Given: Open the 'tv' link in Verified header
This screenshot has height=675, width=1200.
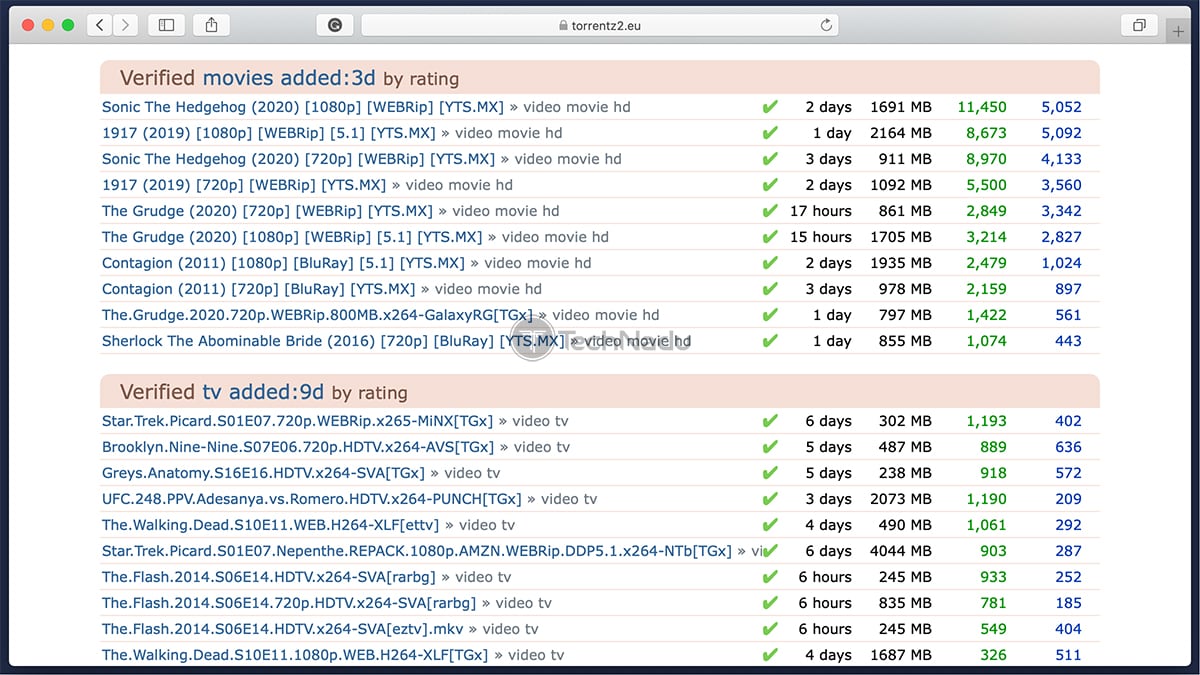Looking at the screenshot, I should point(212,392).
